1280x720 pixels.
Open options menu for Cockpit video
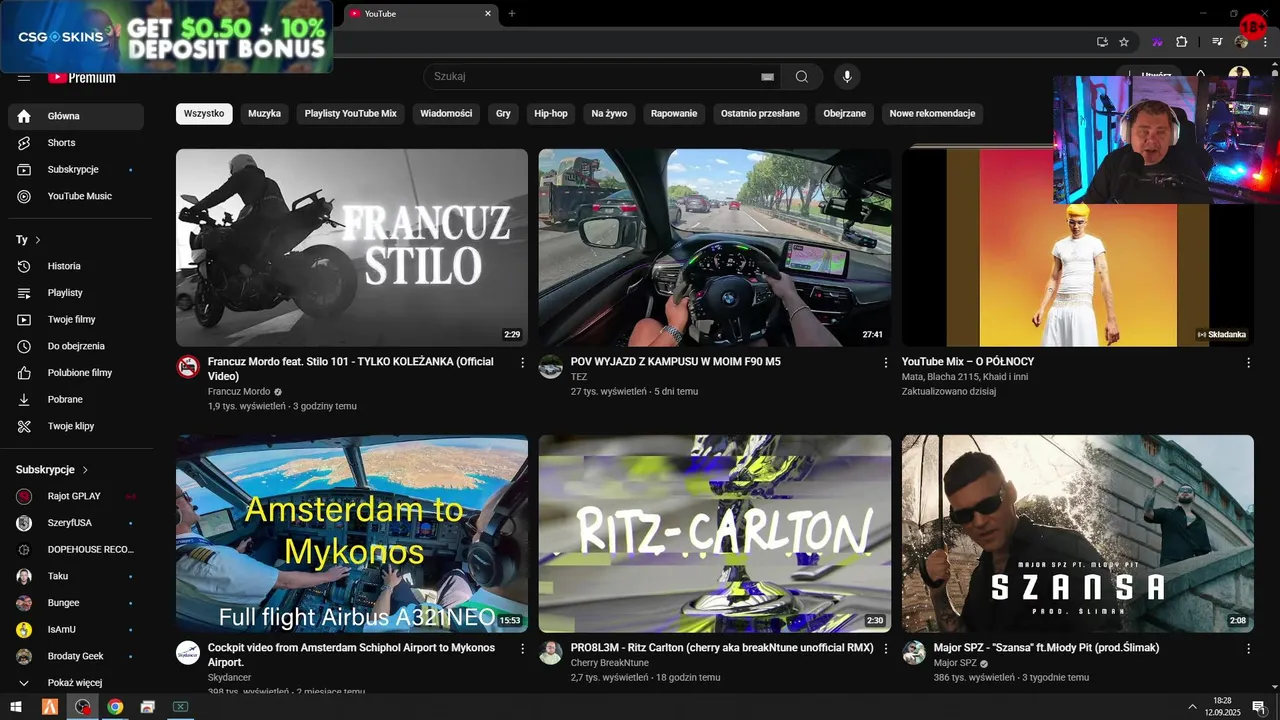tap(522, 649)
